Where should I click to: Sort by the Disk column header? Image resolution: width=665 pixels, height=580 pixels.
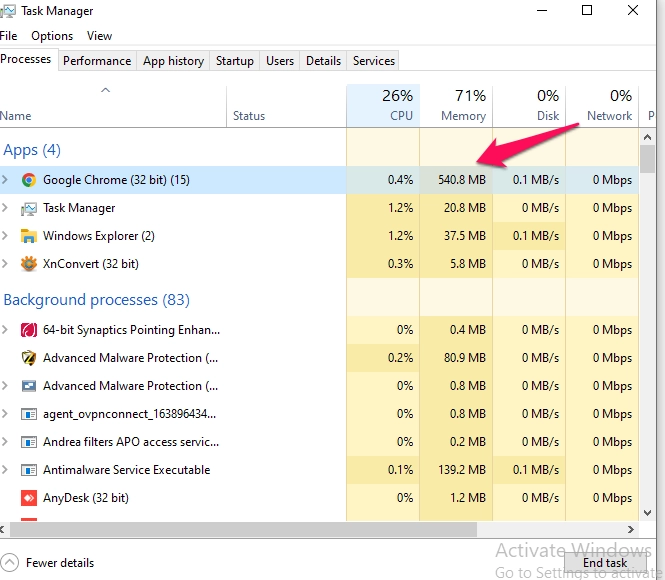coord(529,106)
